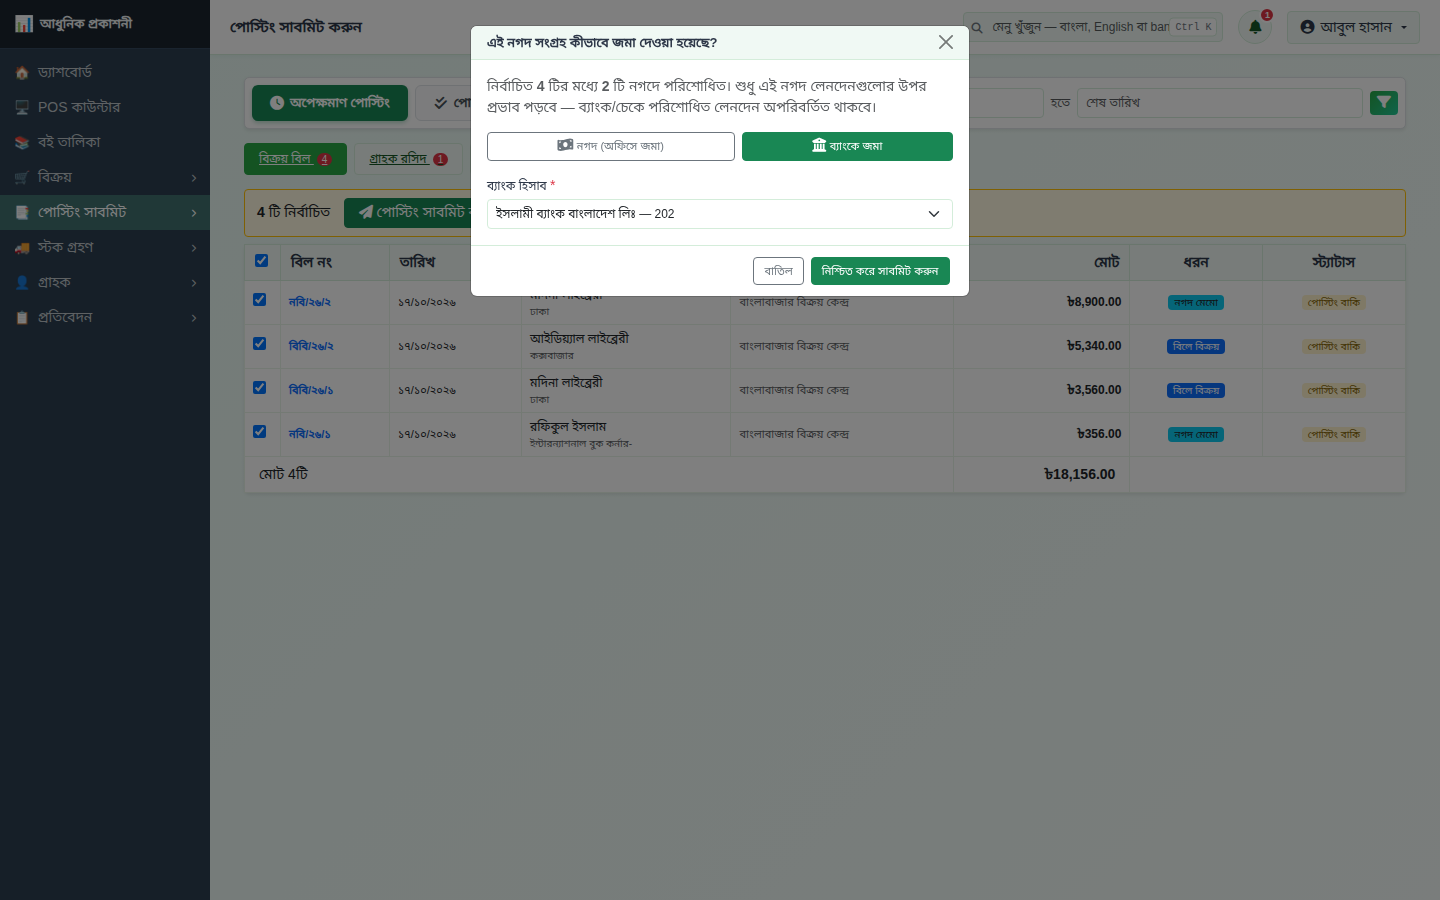
Task: Click the ড্যাশবোর্ড home icon in sidebar
Action: (22, 73)
